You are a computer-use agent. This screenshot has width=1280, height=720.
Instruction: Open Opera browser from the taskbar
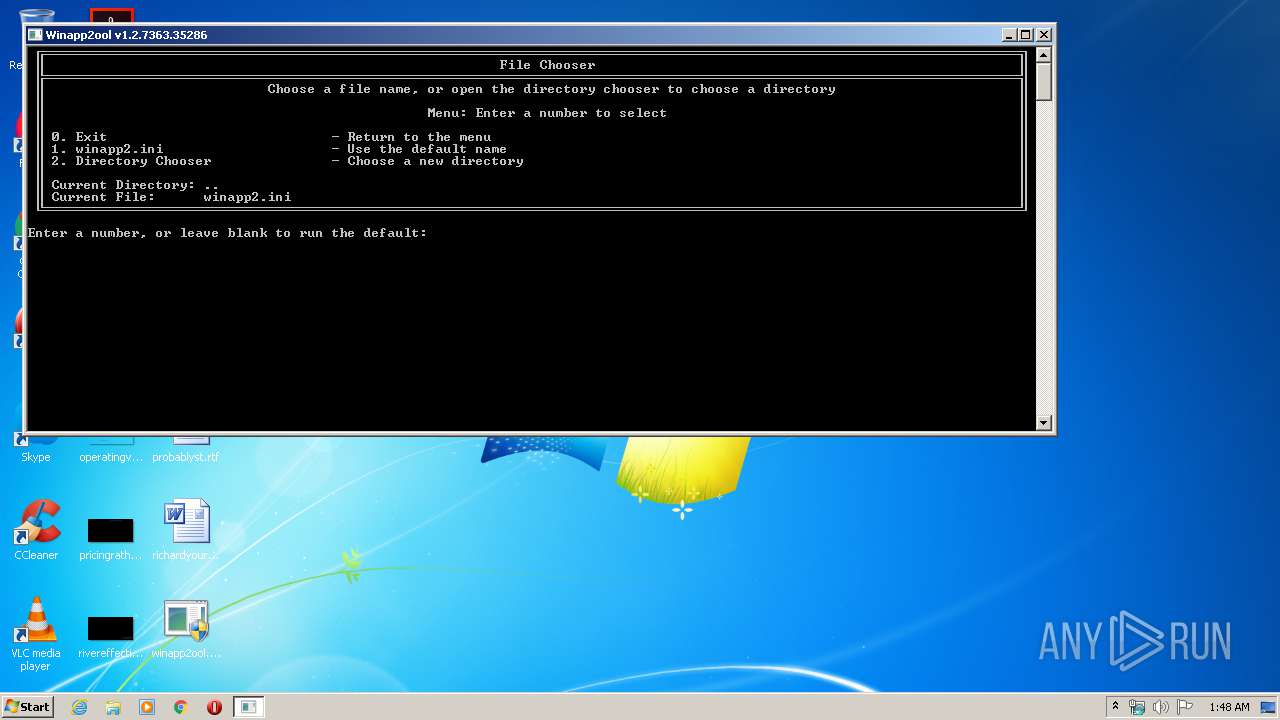pos(214,707)
